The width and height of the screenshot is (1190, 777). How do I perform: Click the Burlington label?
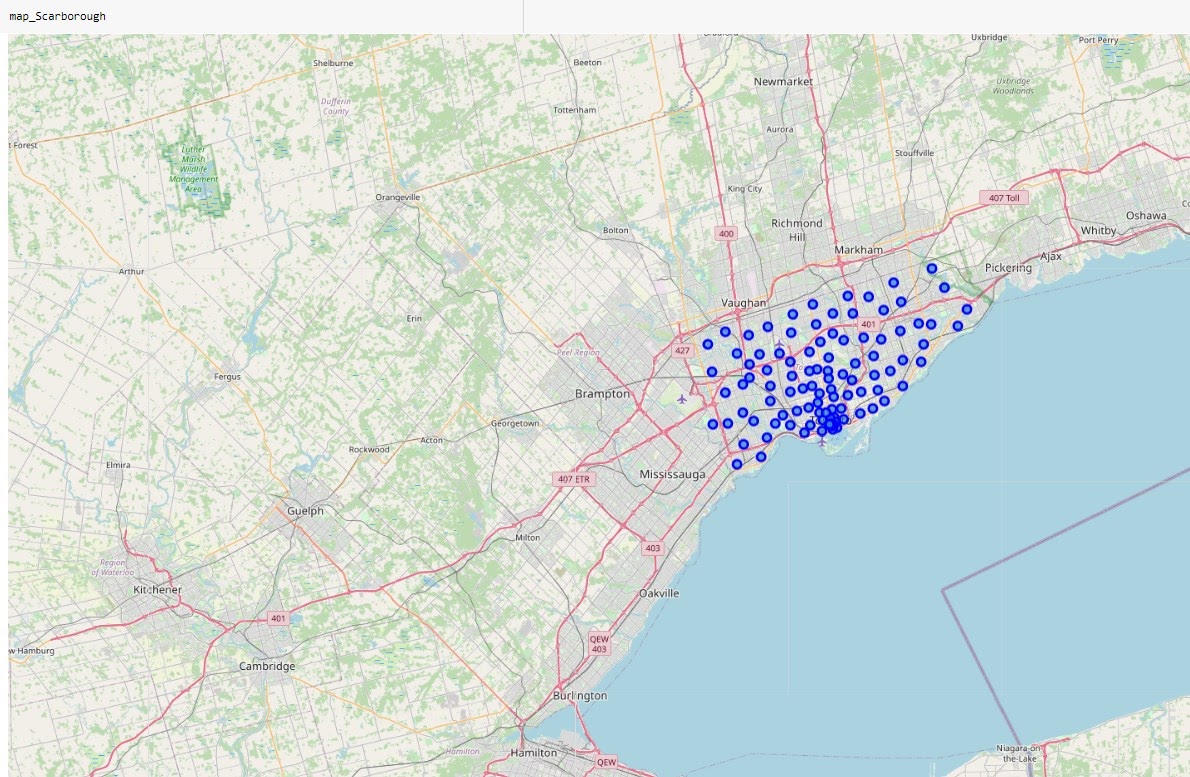[580, 696]
